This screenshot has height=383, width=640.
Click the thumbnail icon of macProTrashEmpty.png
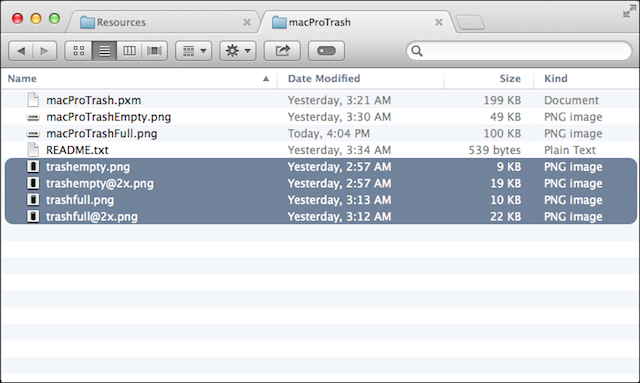tap(33, 117)
